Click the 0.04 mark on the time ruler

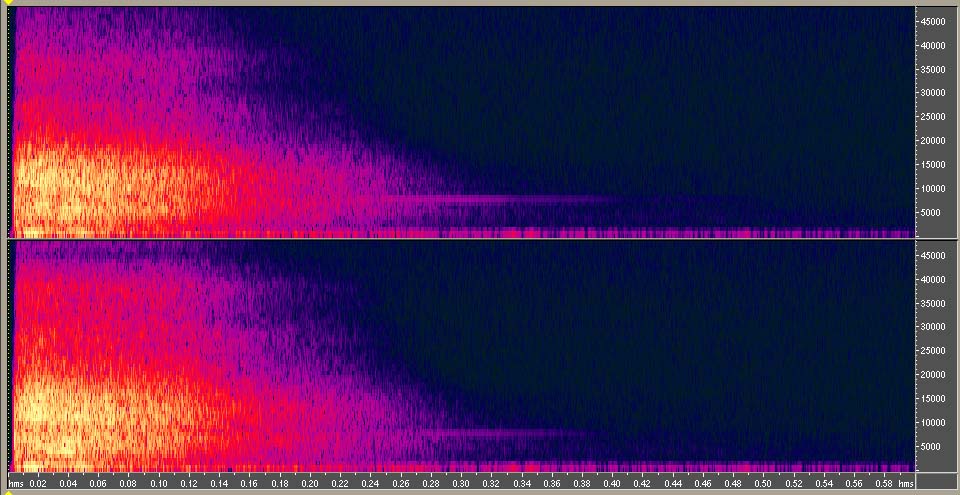pos(68,483)
